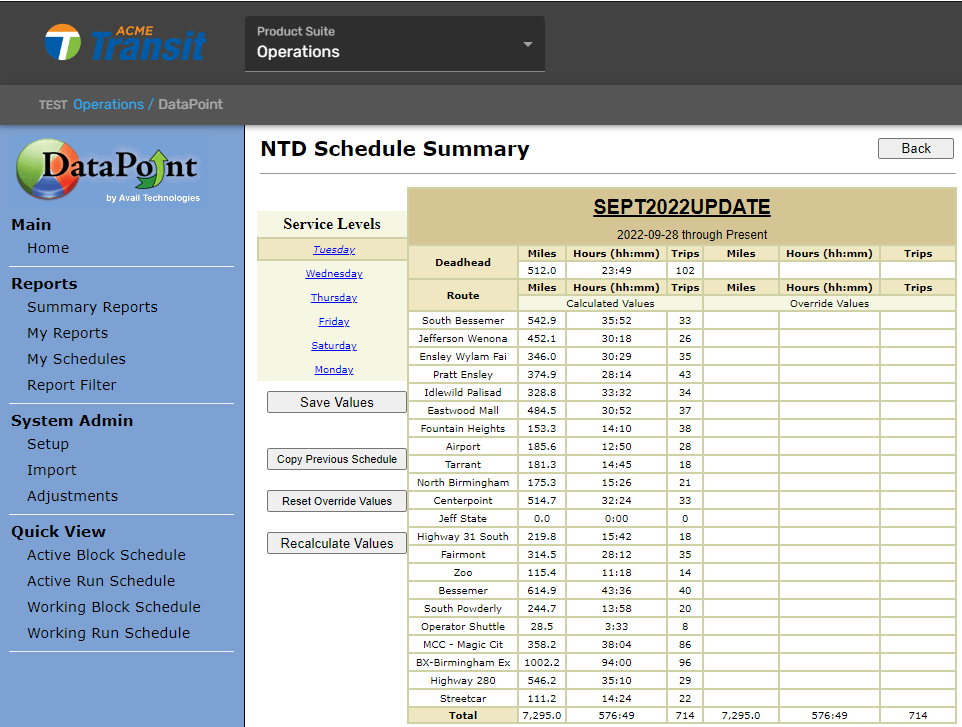Click the North Birmingham route name
Viewport: 962px width, 727px height.
click(463, 482)
